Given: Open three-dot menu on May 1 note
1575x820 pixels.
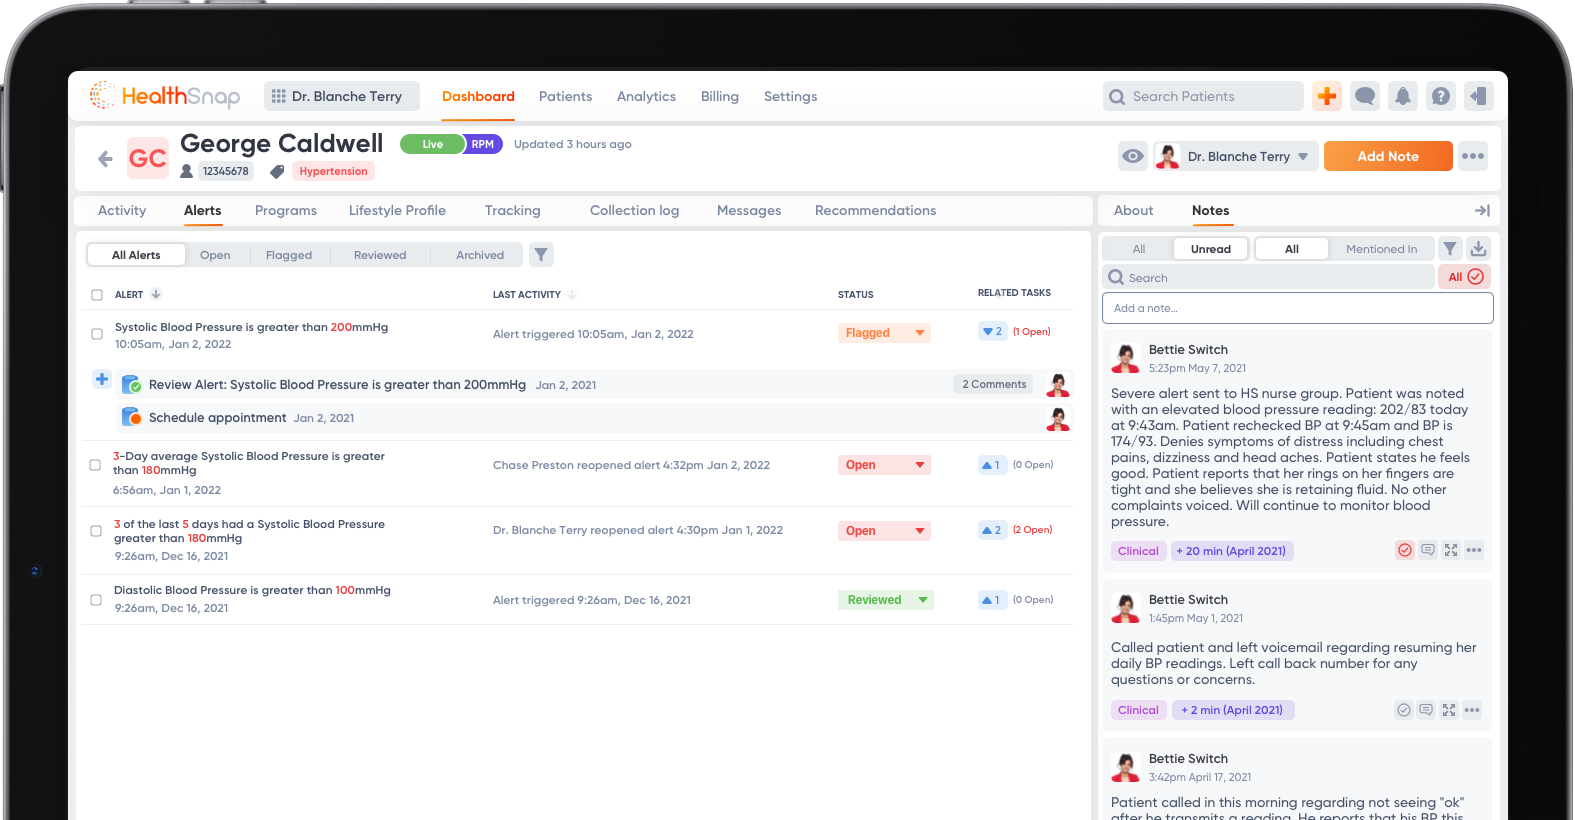Looking at the screenshot, I should click(x=1472, y=710).
